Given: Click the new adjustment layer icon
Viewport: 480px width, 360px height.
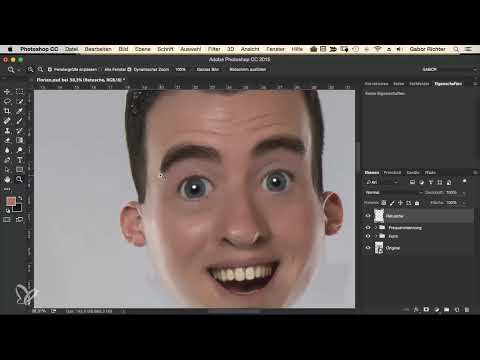Looking at the screenshot, I should (436, 310).
